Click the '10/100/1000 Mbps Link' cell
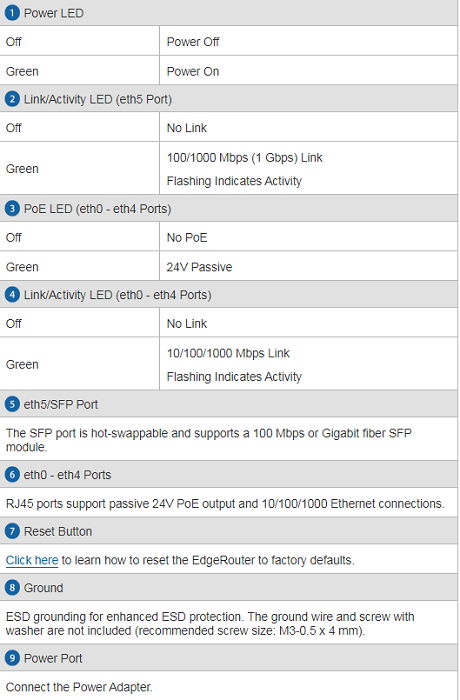 click(x=308, y=364)
